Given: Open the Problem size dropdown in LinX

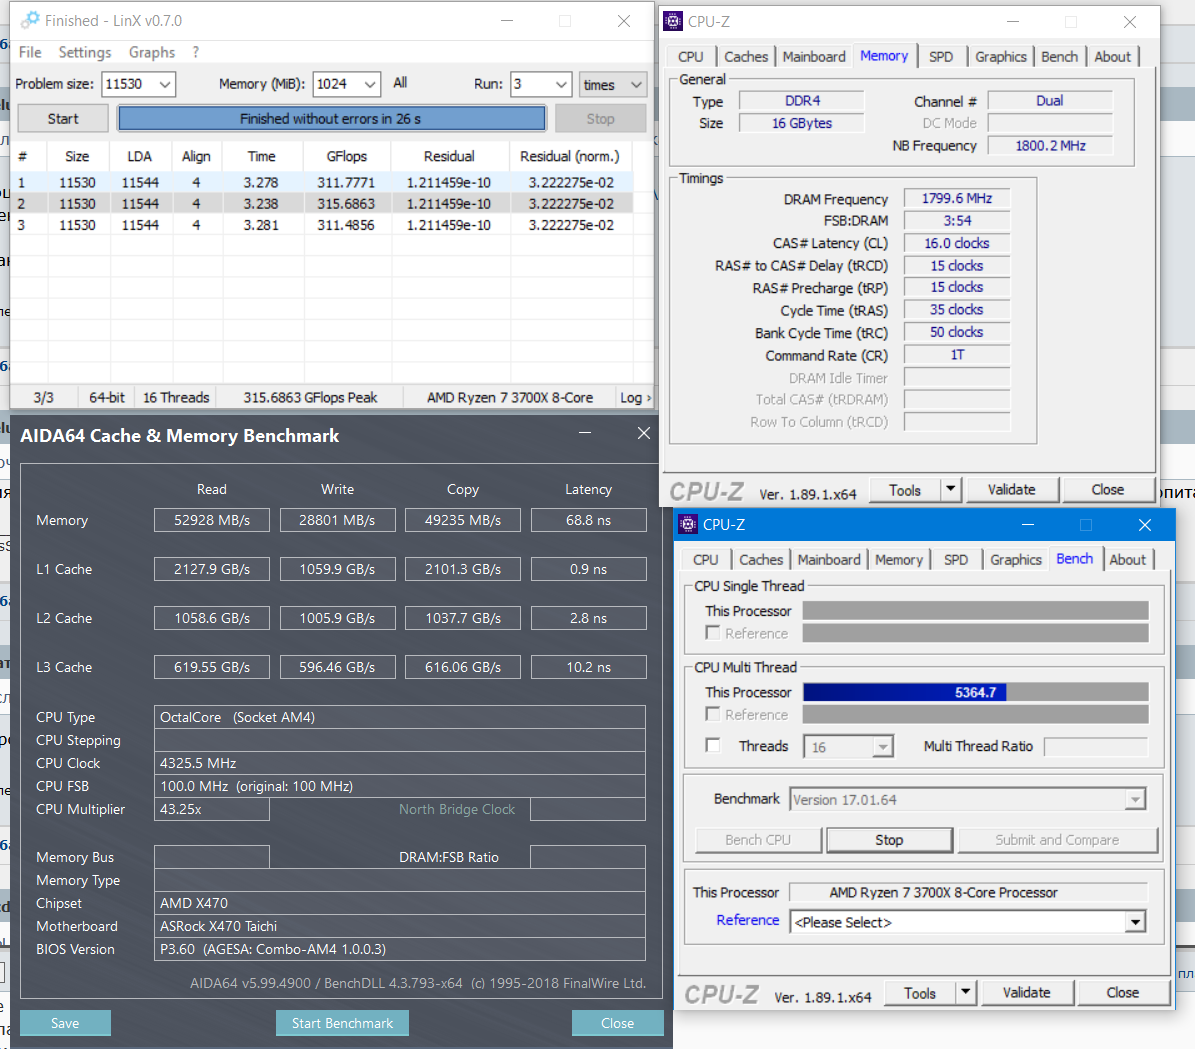Looking at the screenshot, I should 165,84.
